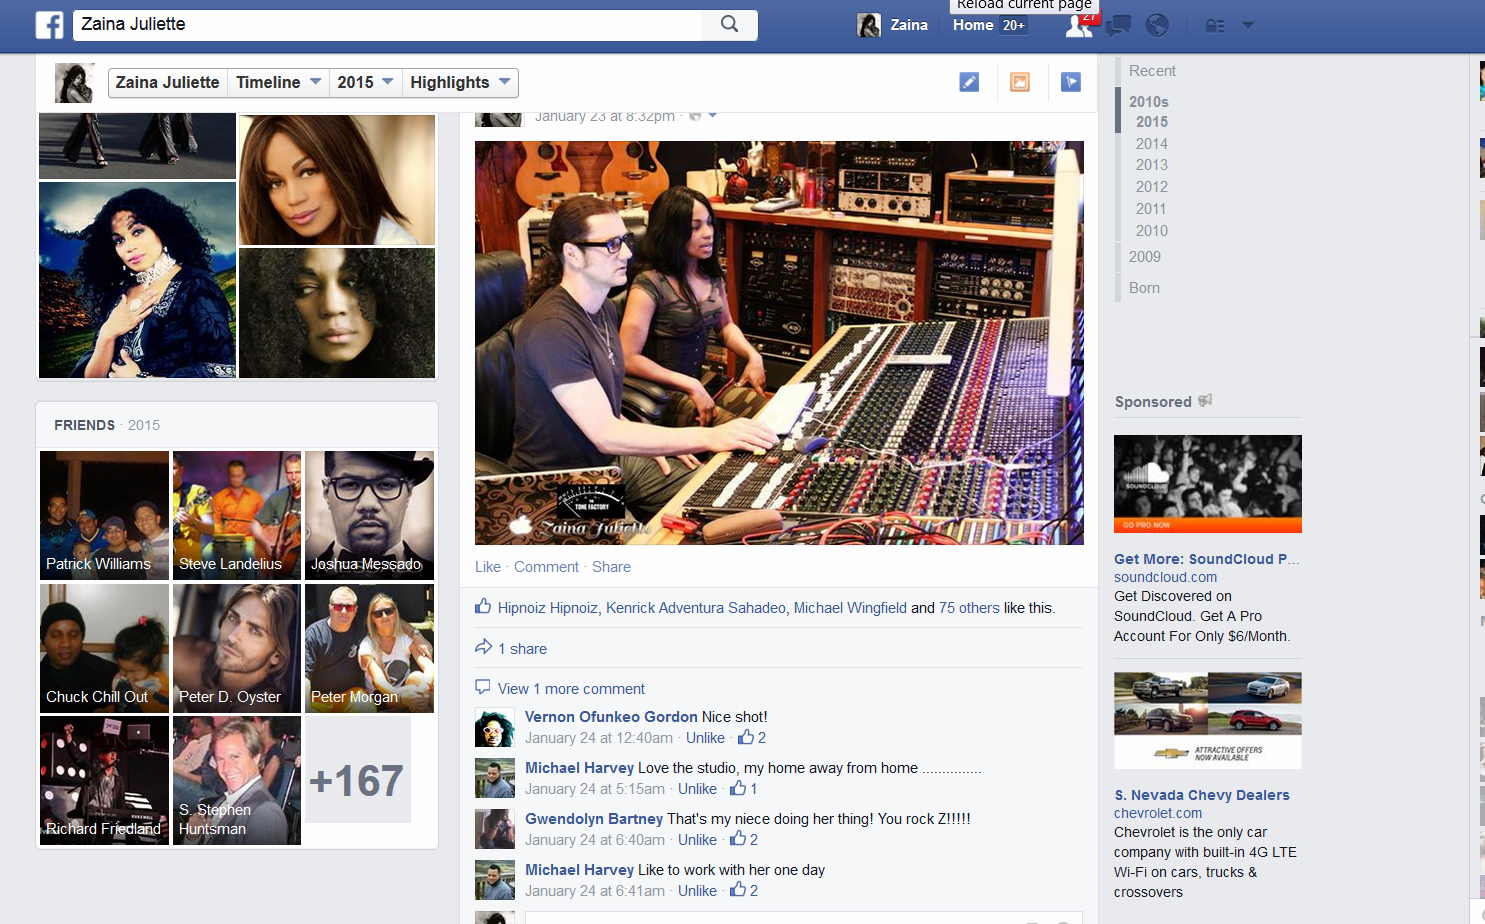Open Gwendolyn Bartney's profile link
The height and width of the screenshot is (924, 1485).
[x=594, y=819]
